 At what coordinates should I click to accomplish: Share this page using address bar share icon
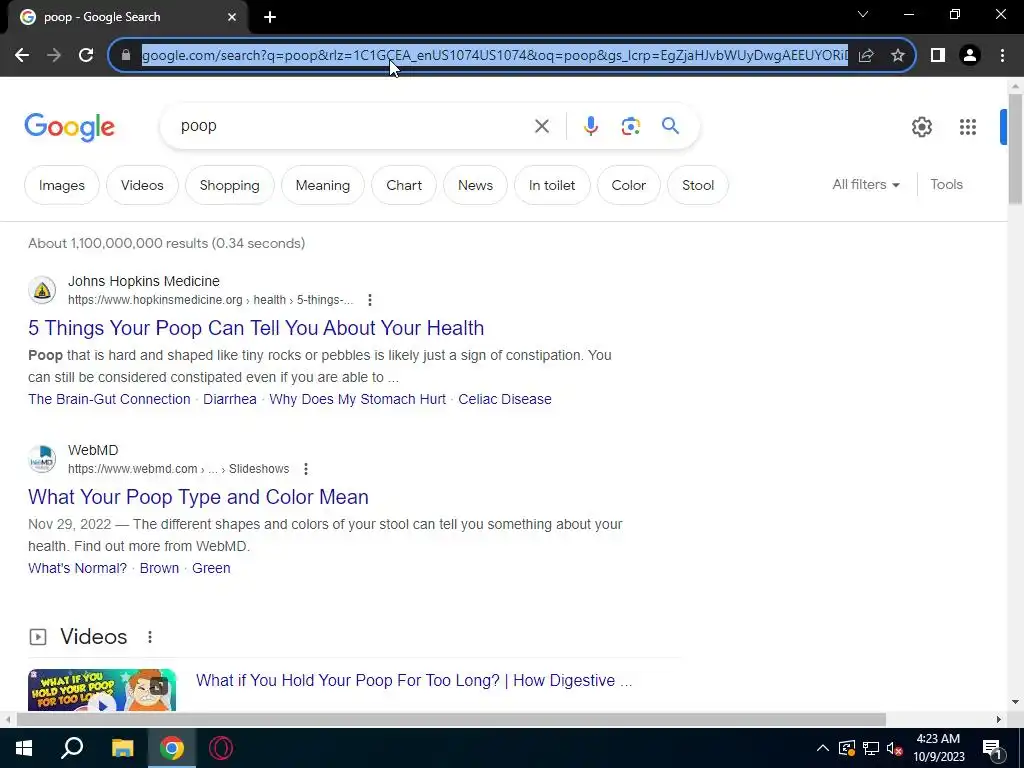(866, 56)
